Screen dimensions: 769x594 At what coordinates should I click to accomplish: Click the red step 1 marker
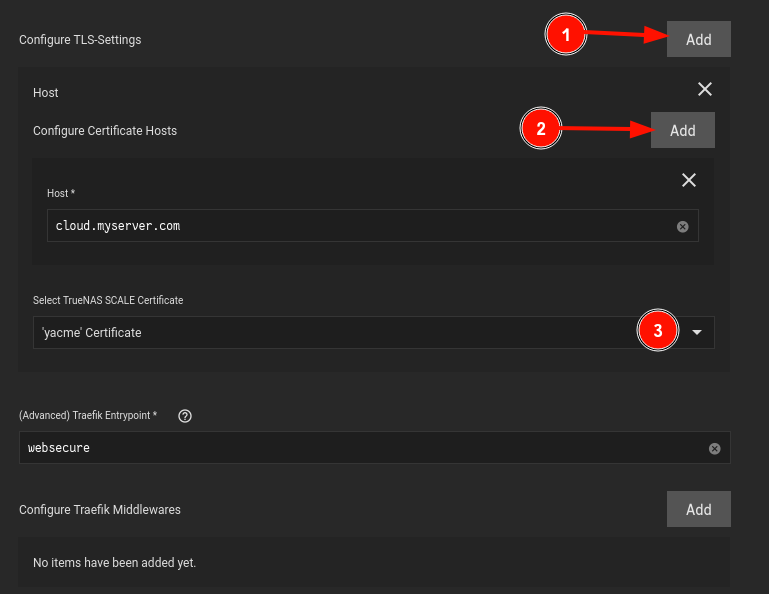566,35
